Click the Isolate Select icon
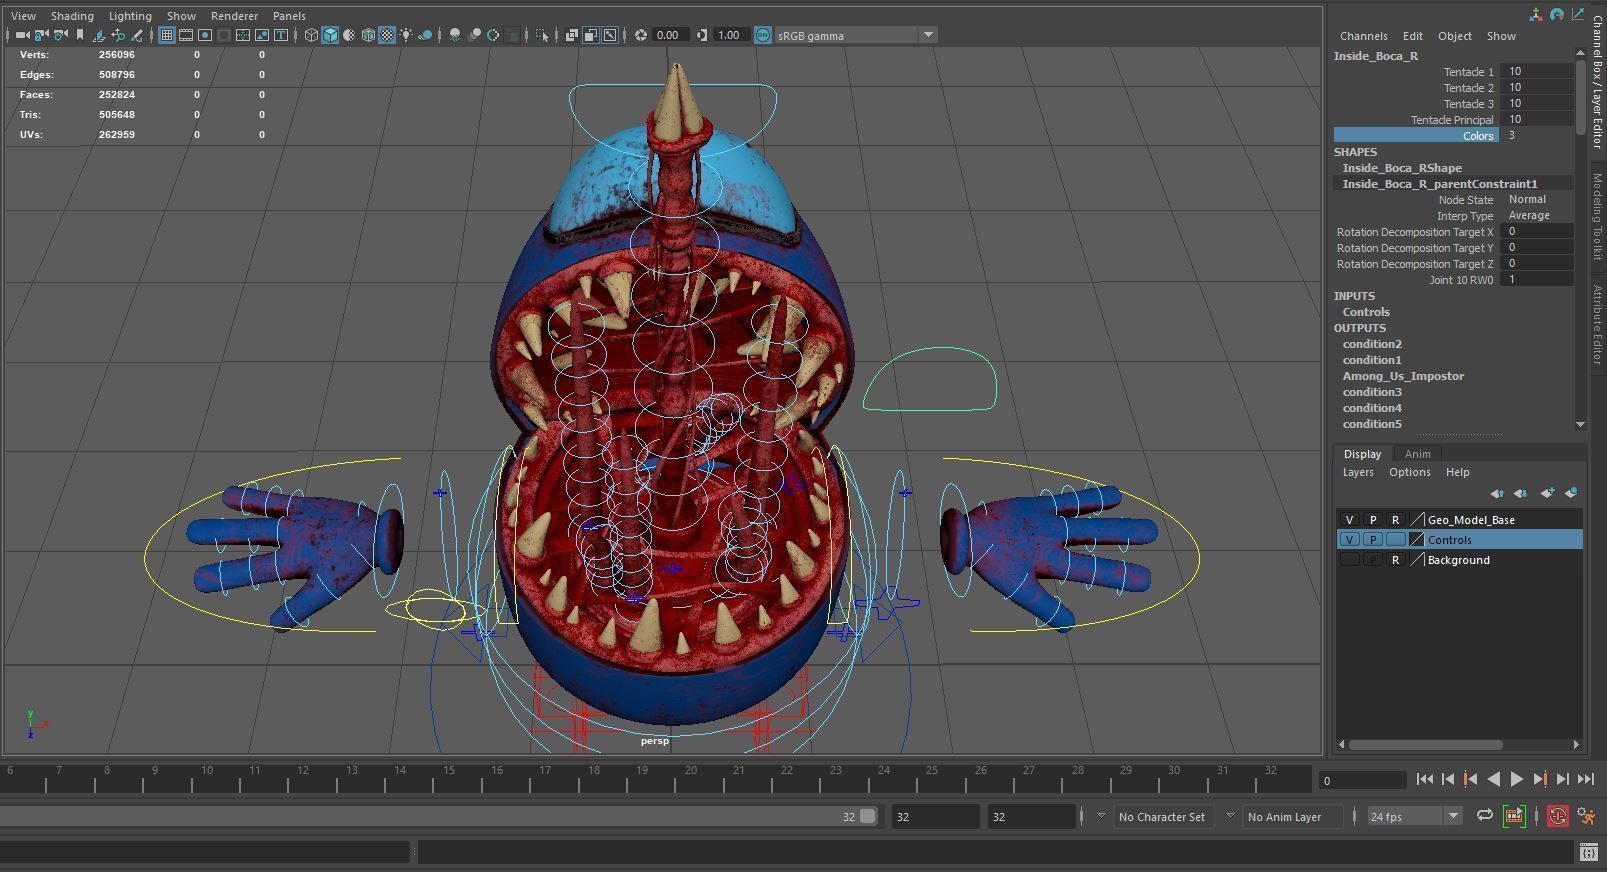Screen dimensions: 1607x872 [542, 35]
